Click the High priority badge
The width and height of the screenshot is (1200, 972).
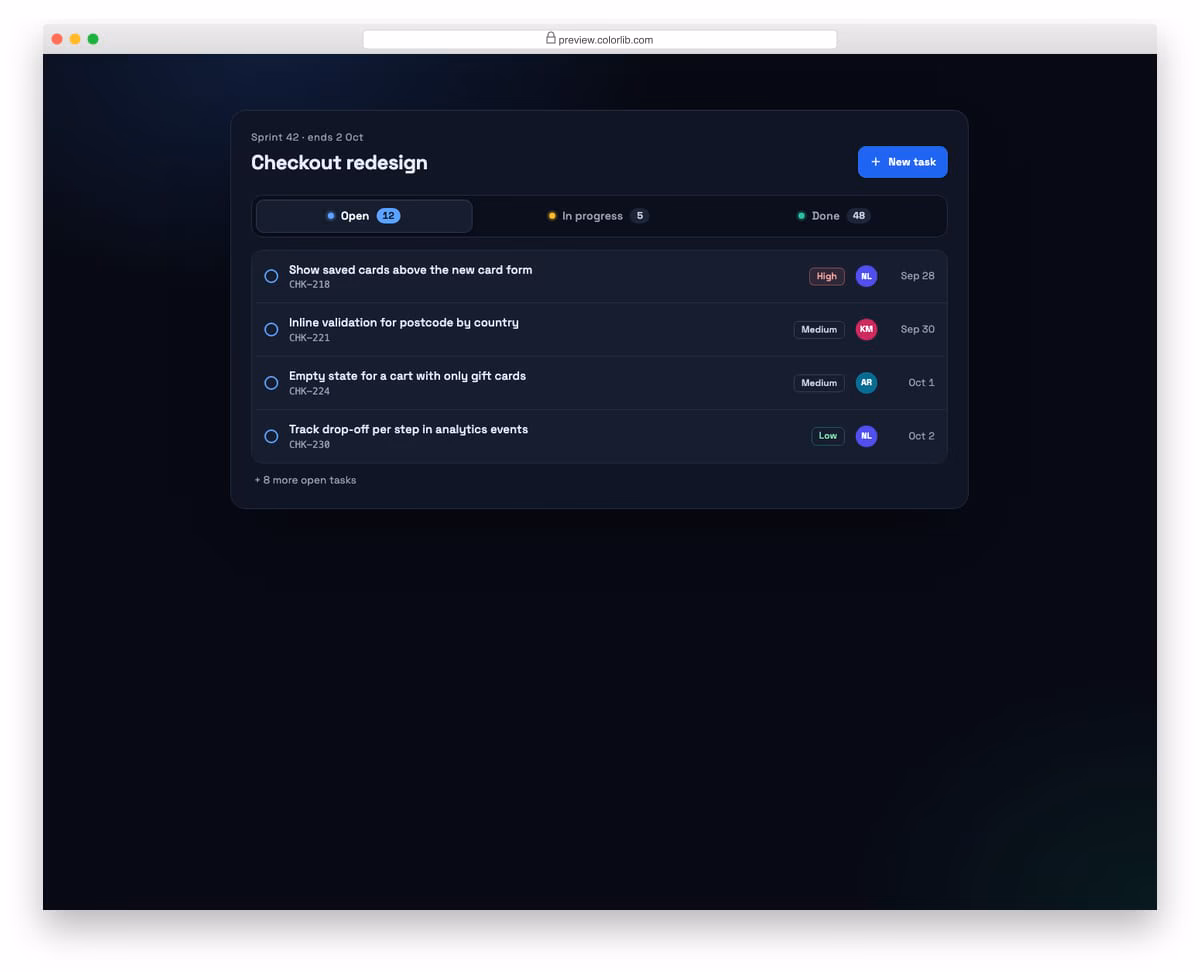(x=827, y=276)
